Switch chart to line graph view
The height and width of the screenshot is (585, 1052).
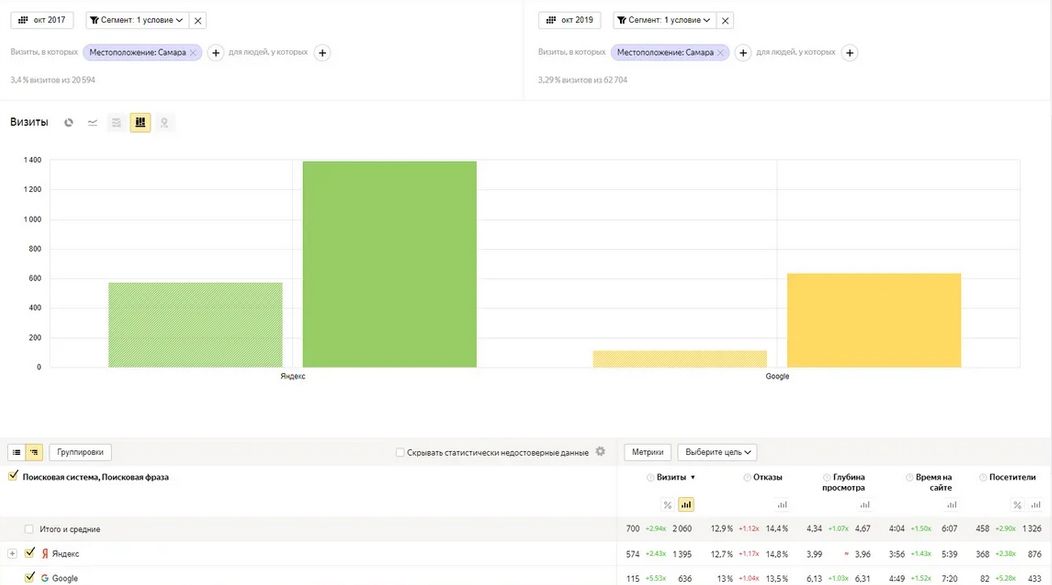click(93, 122)
